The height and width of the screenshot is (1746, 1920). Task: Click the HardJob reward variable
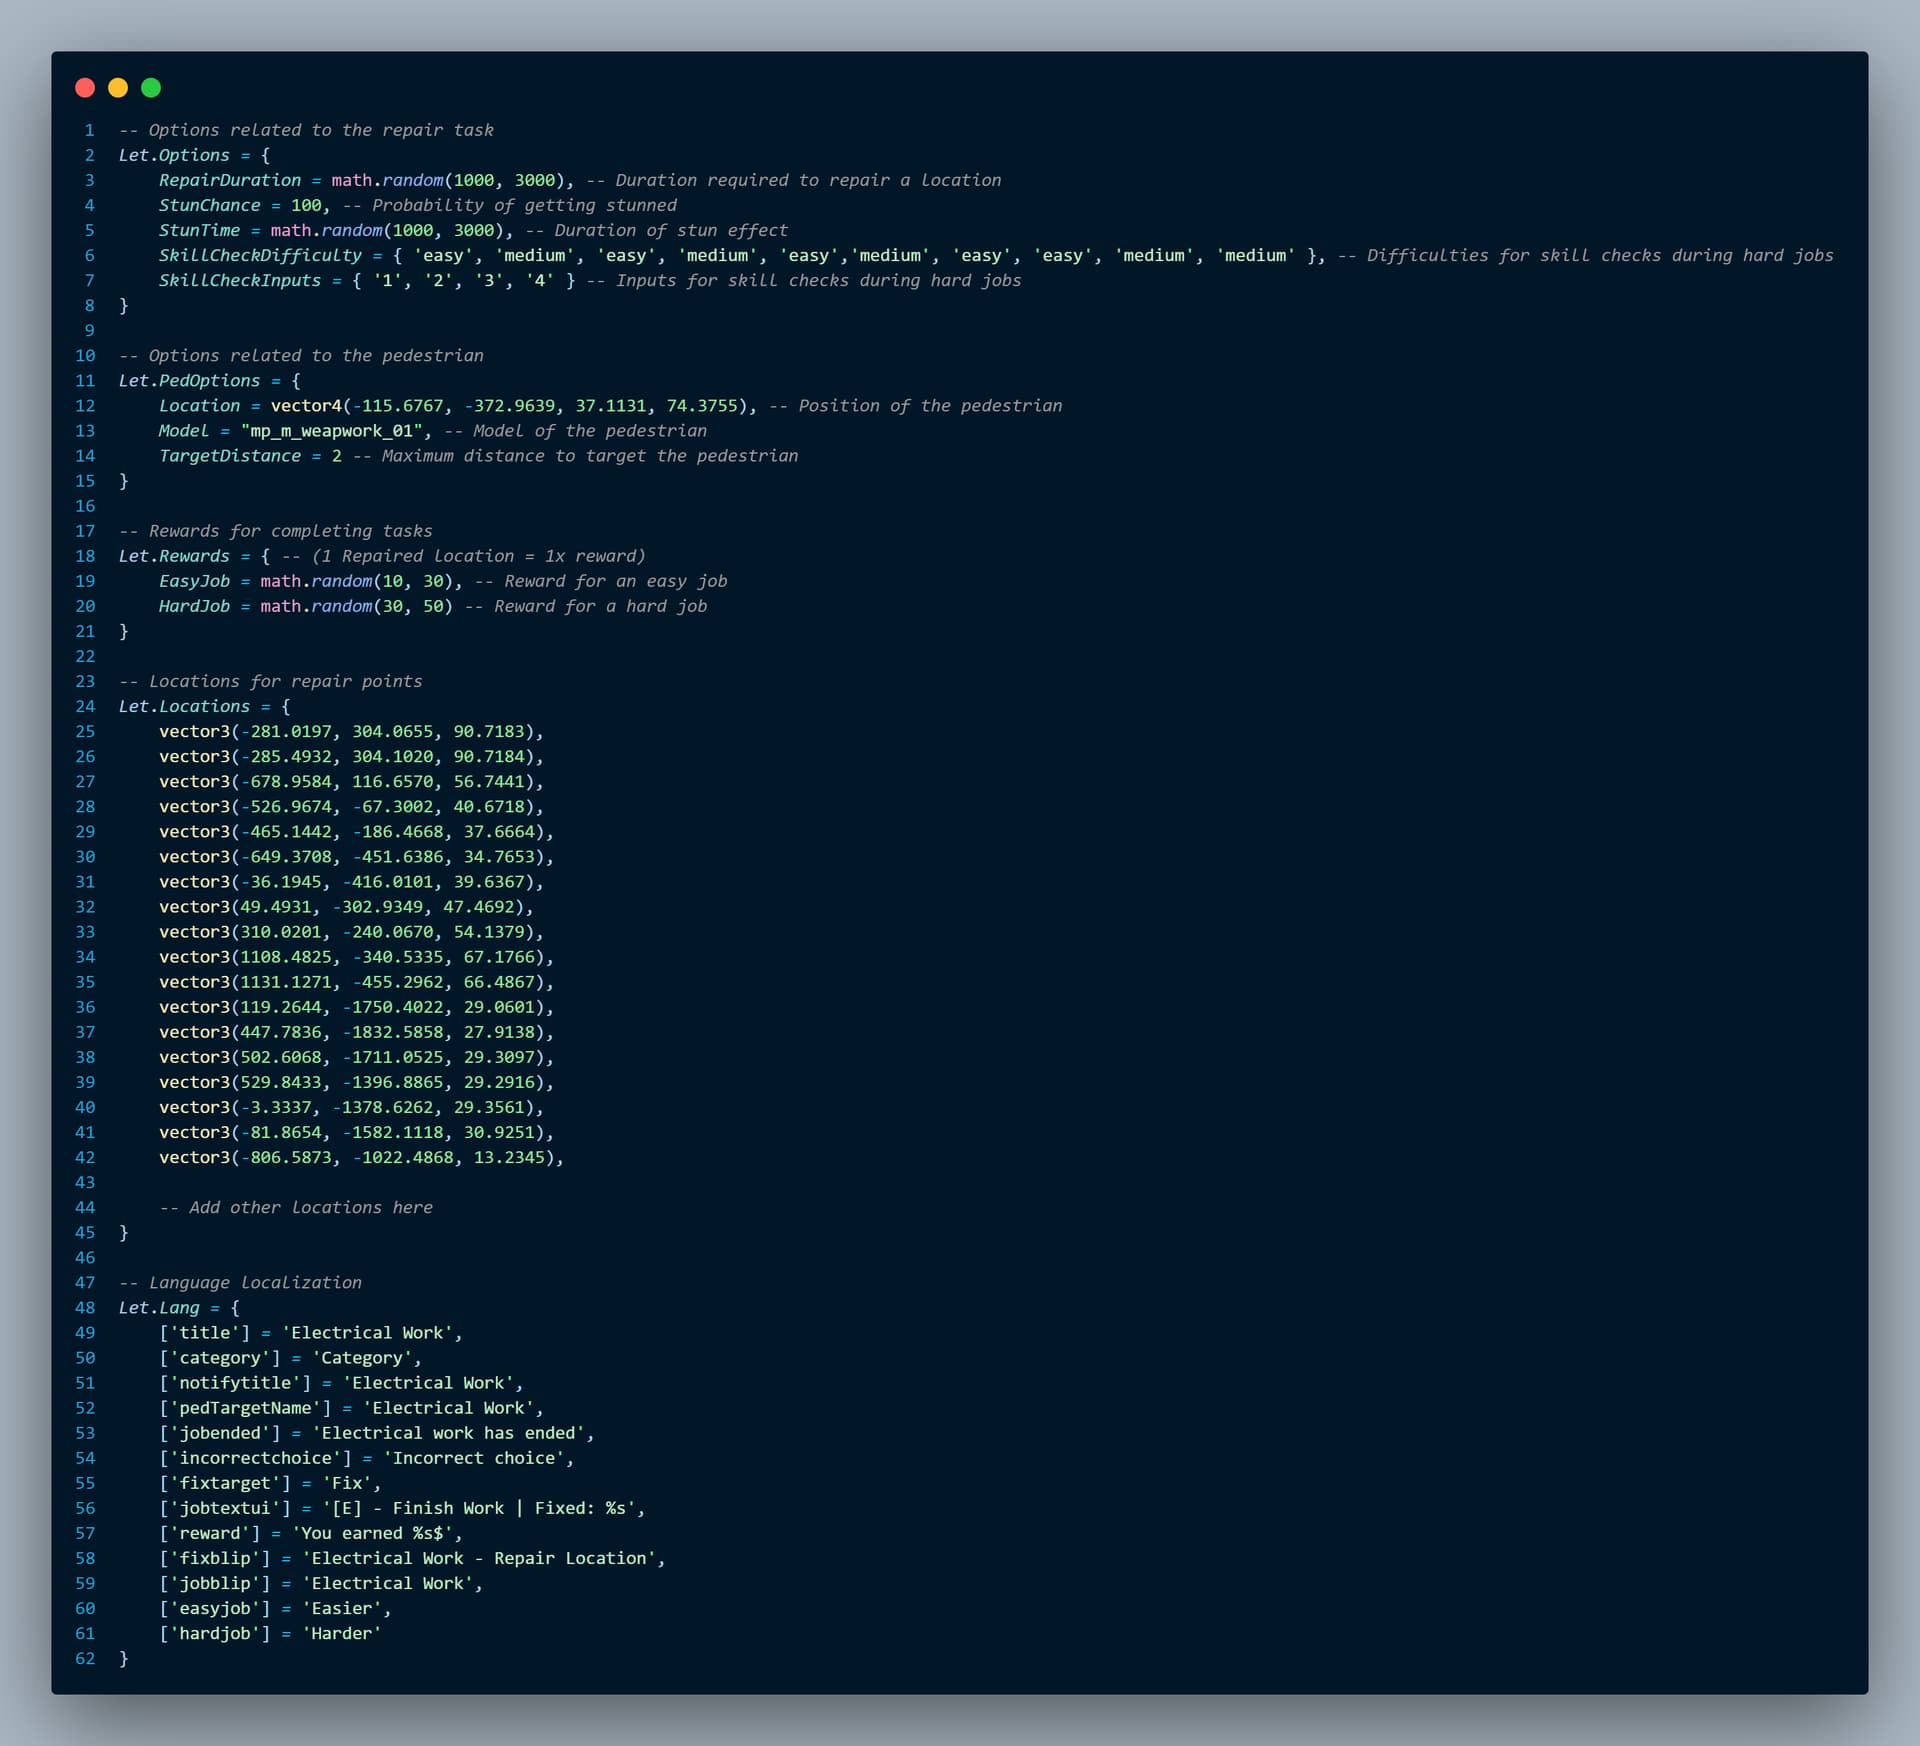pyautogui.click(x=194, y=606)
